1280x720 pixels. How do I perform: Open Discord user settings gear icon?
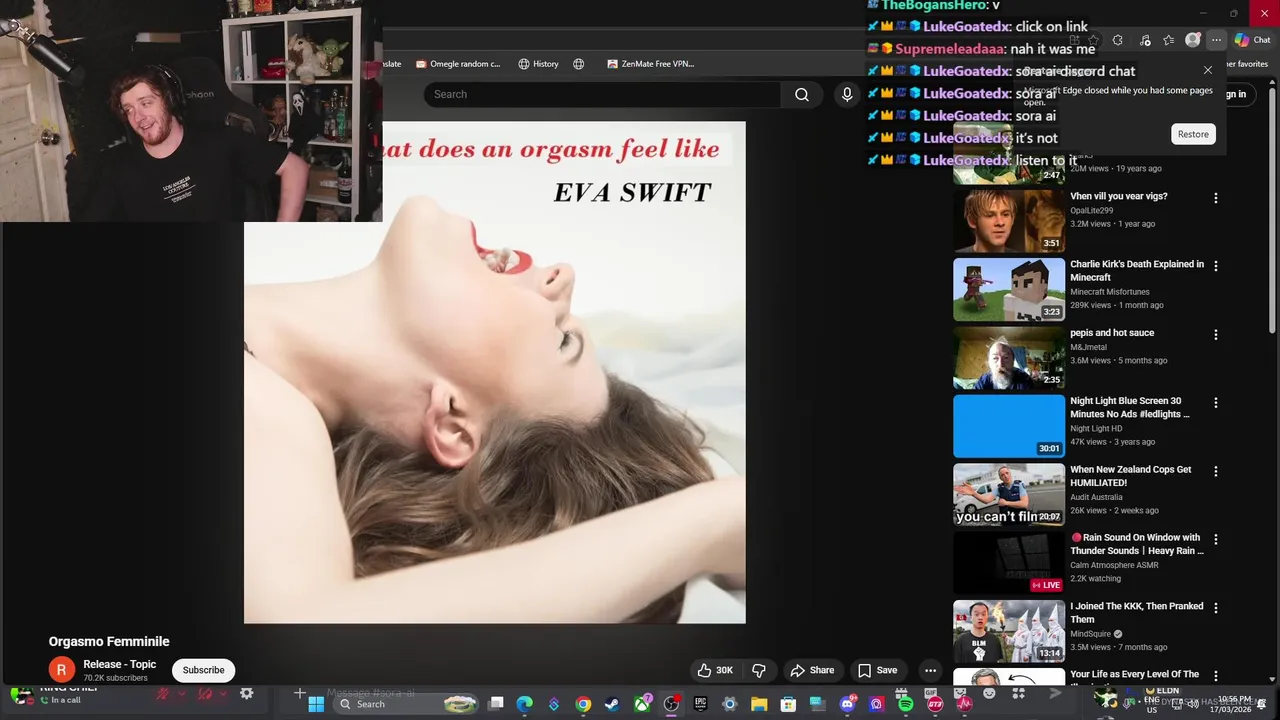(x=247, y=694)
